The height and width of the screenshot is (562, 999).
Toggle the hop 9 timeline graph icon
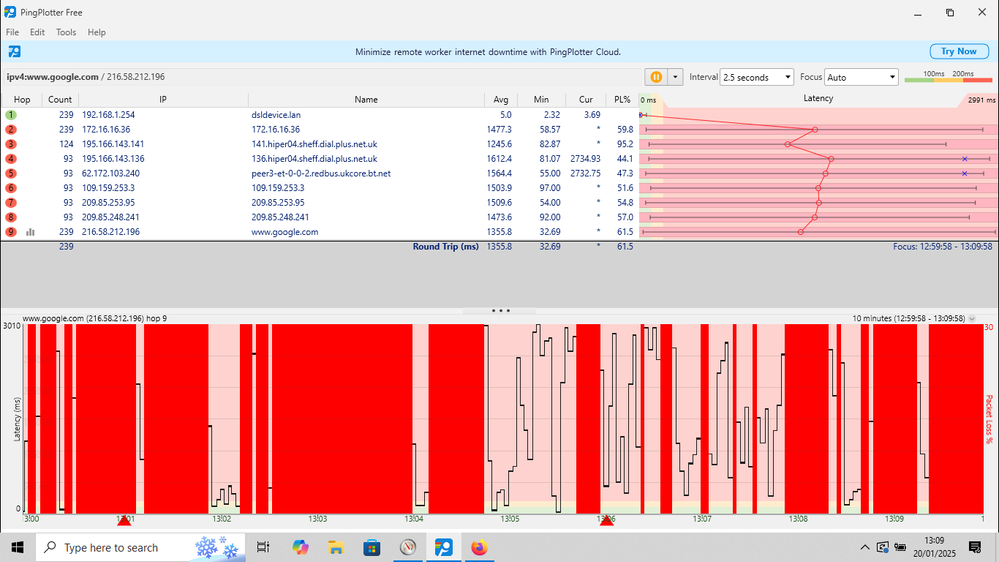tap(30, 232)
